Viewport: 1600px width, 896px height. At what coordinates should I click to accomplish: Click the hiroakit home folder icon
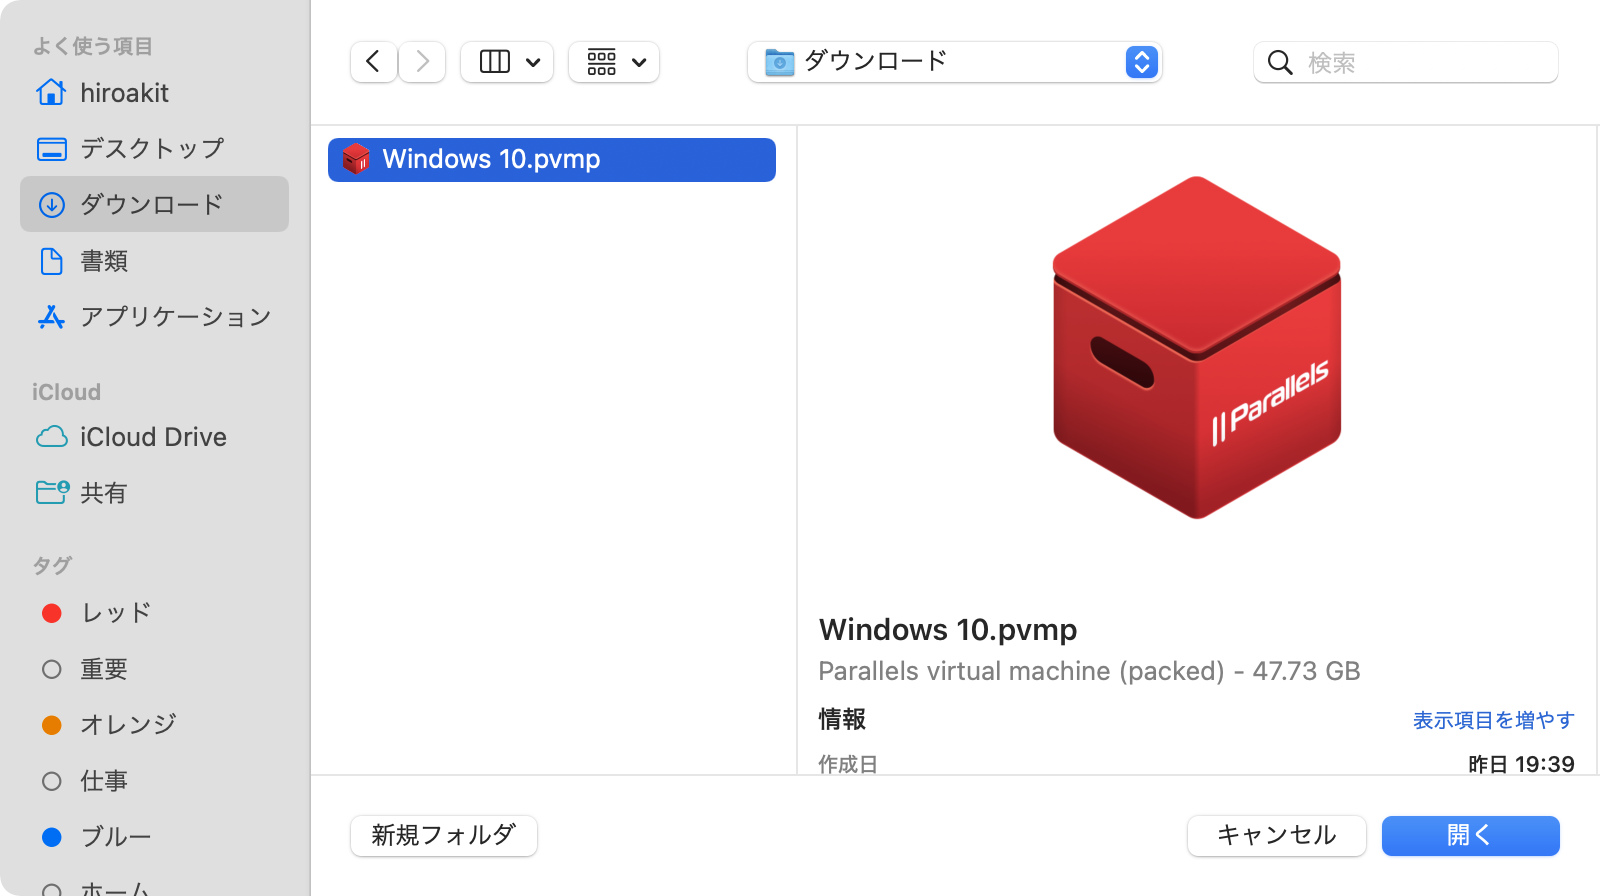pos(51,93)
